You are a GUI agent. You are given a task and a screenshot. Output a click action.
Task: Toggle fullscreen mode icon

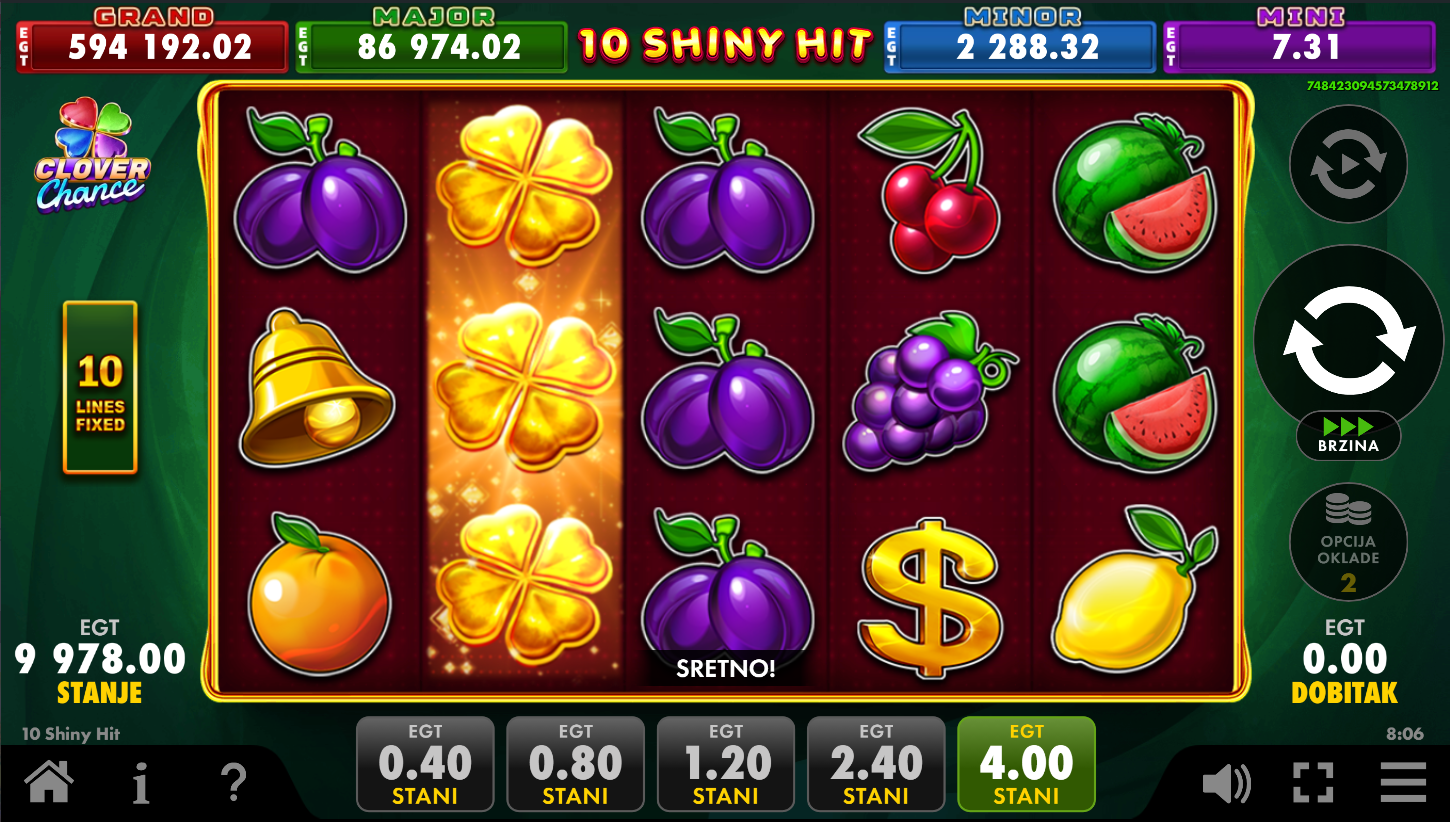[1313, 782]
